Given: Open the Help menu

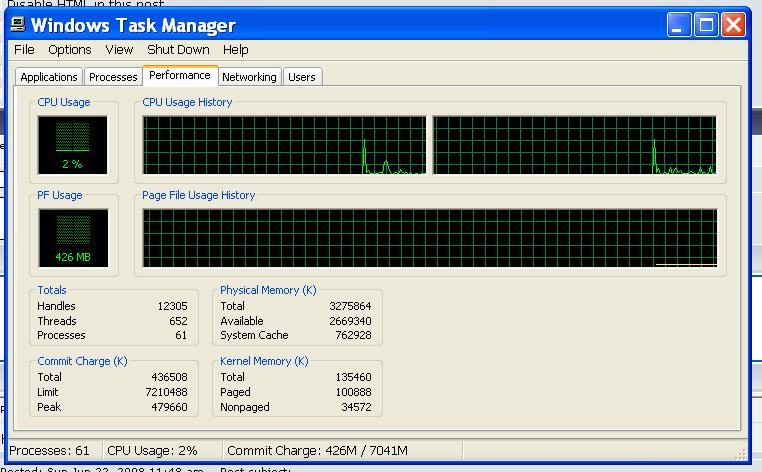Looking at the screenshot, I should click(236, 50).
